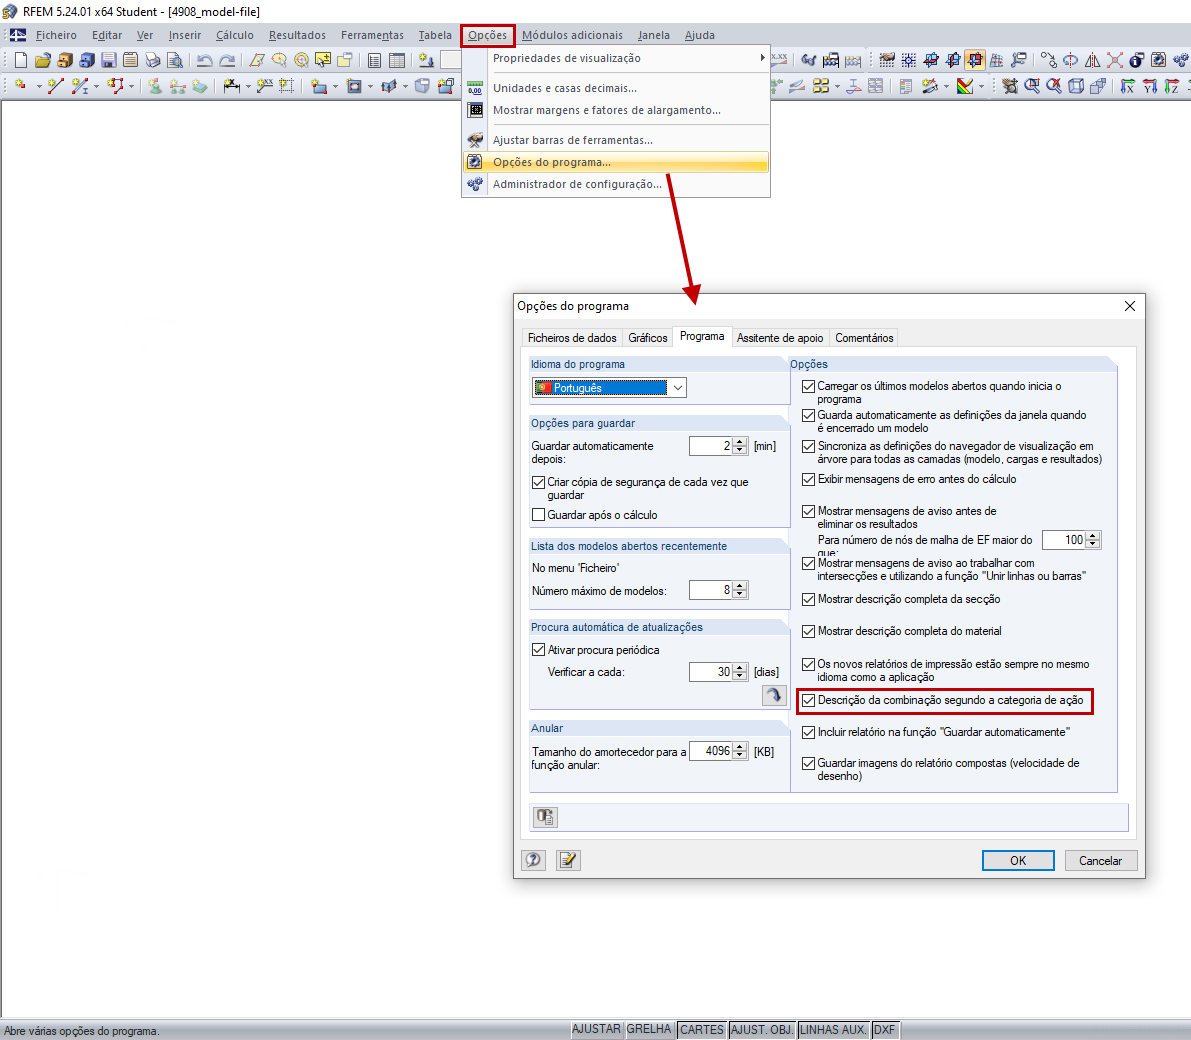The image size is (1191, 1040).
Task: Switch to 'Assitente de apoio' tab
Action: click(x=780, y=337)
